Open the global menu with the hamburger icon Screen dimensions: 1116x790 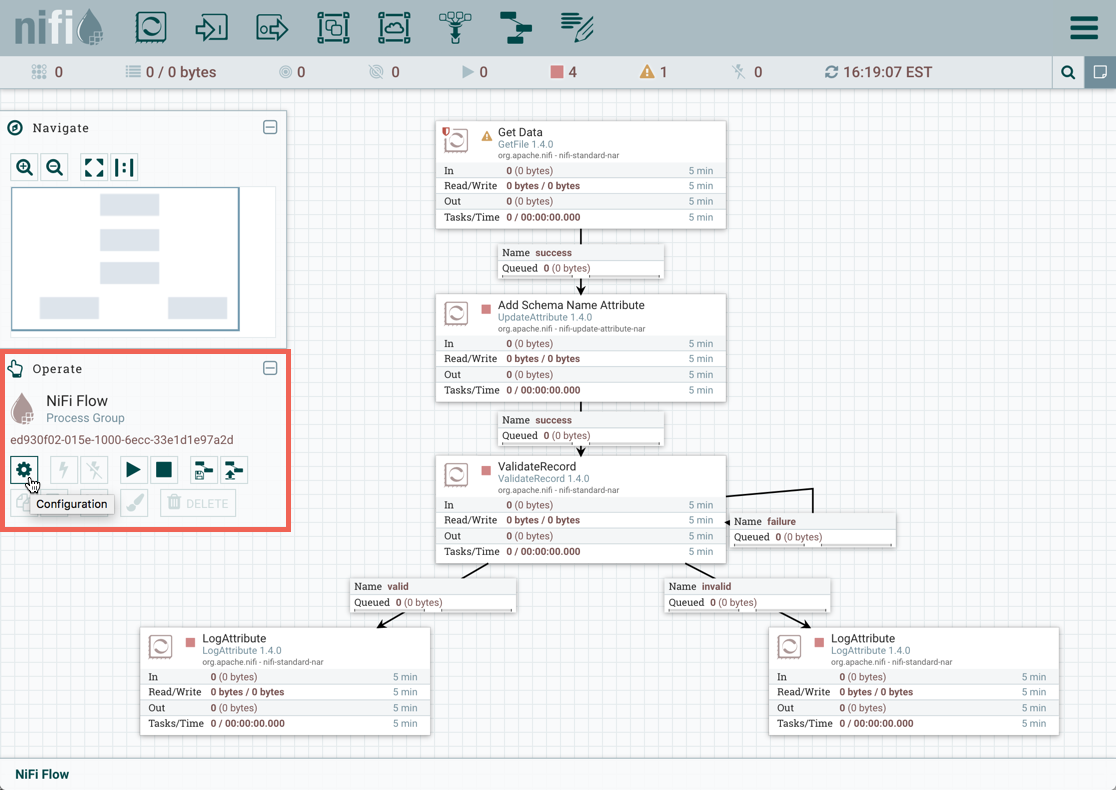(x=1084, y=27)
